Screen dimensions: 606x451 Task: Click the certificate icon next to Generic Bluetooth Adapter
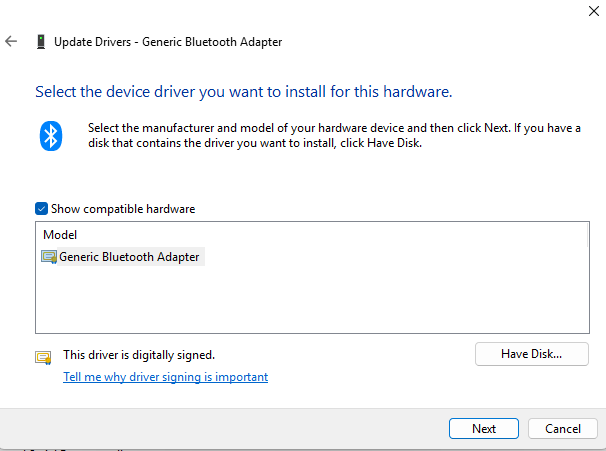[x=49, y=257]
